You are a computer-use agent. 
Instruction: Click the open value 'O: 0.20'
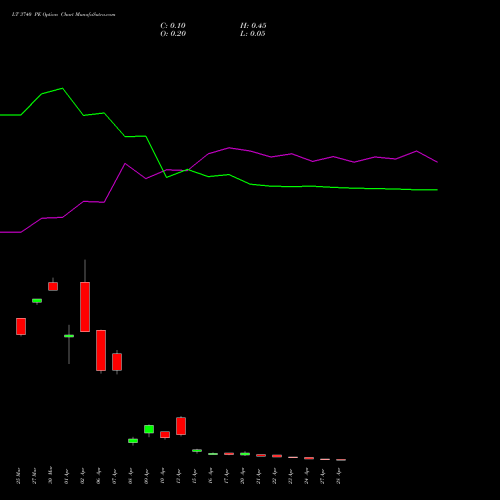coord(173,34)
